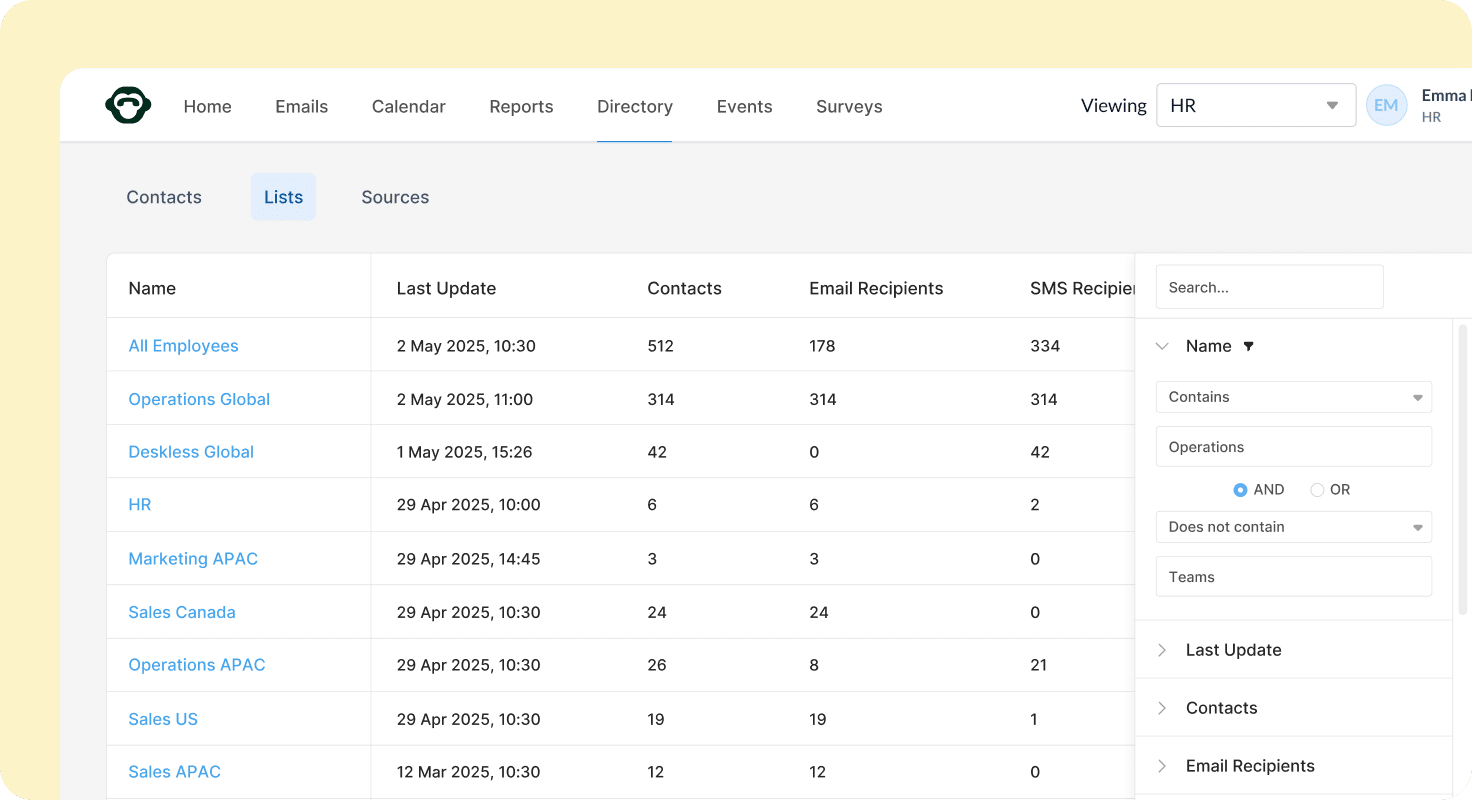Image resolution: width=1472 pixels, height=800 pixels.
Task: Open the Sales Canada list
Action: 182,611
